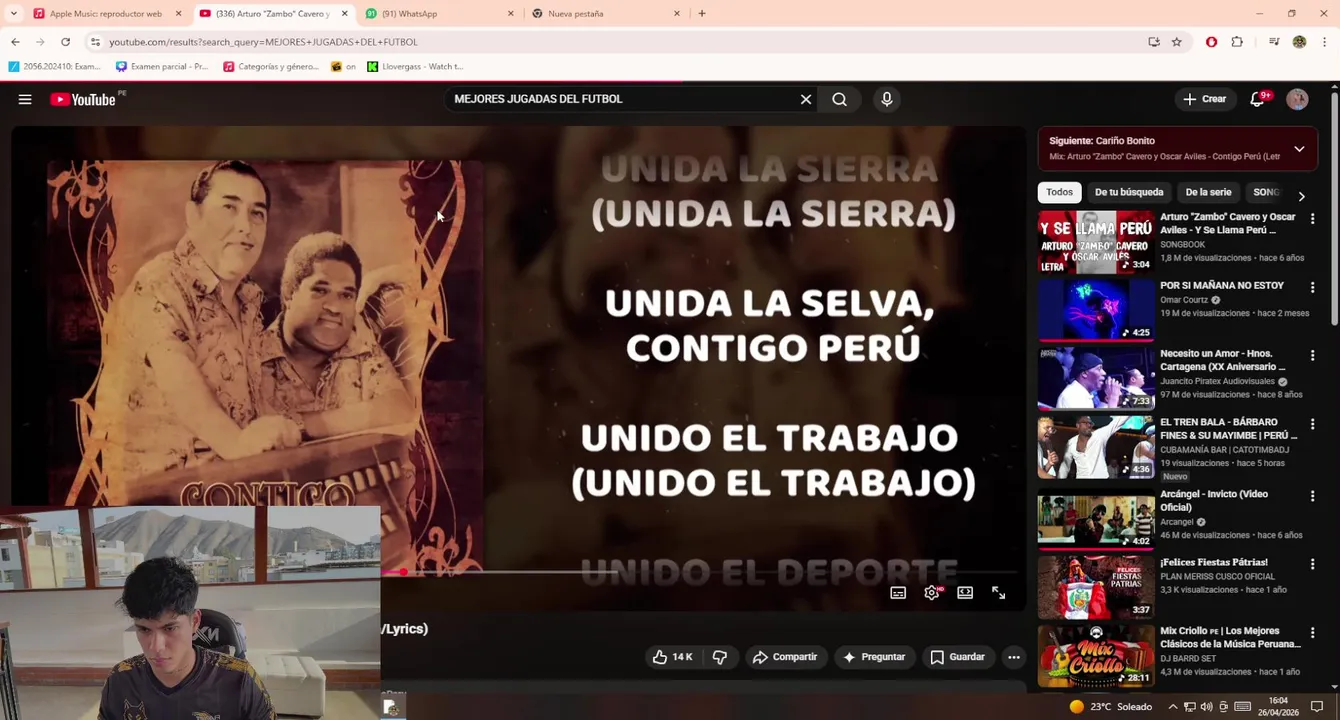Screen dimensions: 1340x720
Task: Go to the YouTube home logo
Action: [83, 99]
